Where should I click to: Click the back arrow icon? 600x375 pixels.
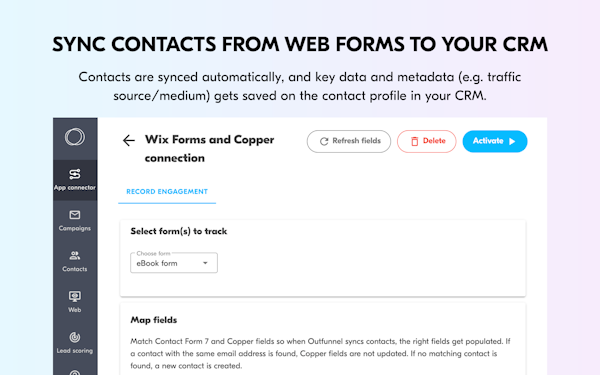pyautogui.click(x=129, y=140)
